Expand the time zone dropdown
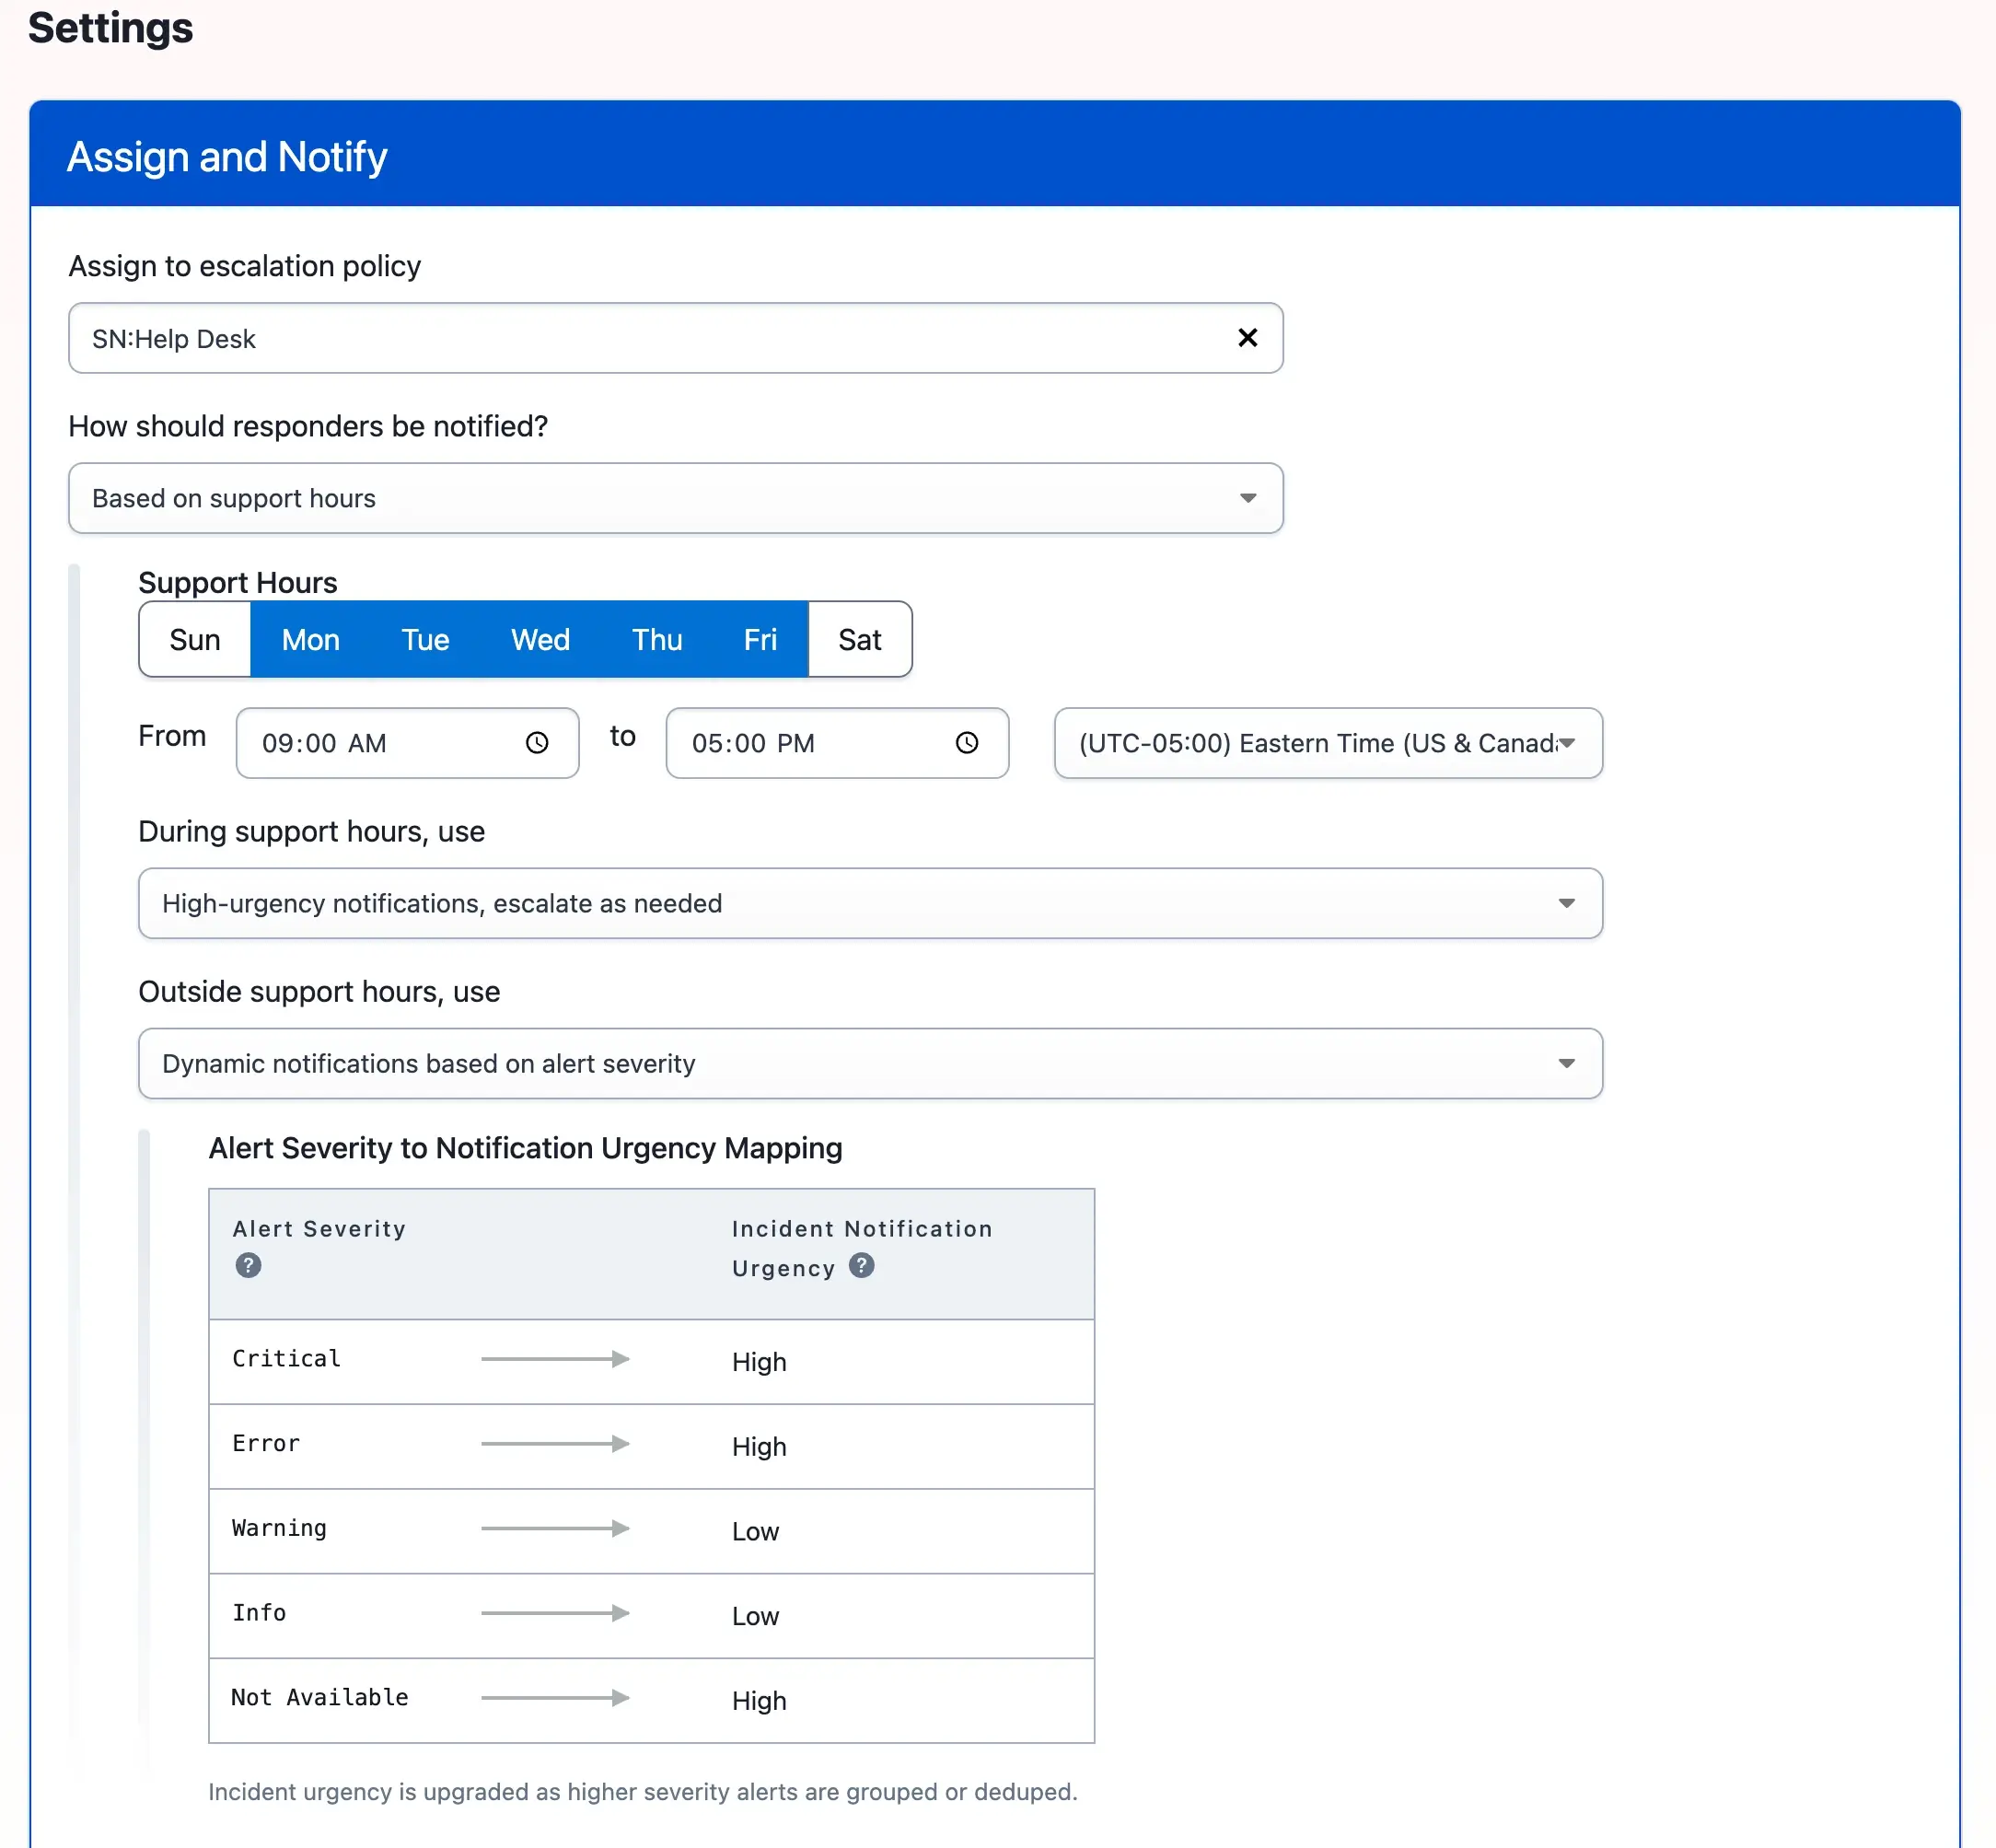Screen dimensions: 1996x1848 1327,743
